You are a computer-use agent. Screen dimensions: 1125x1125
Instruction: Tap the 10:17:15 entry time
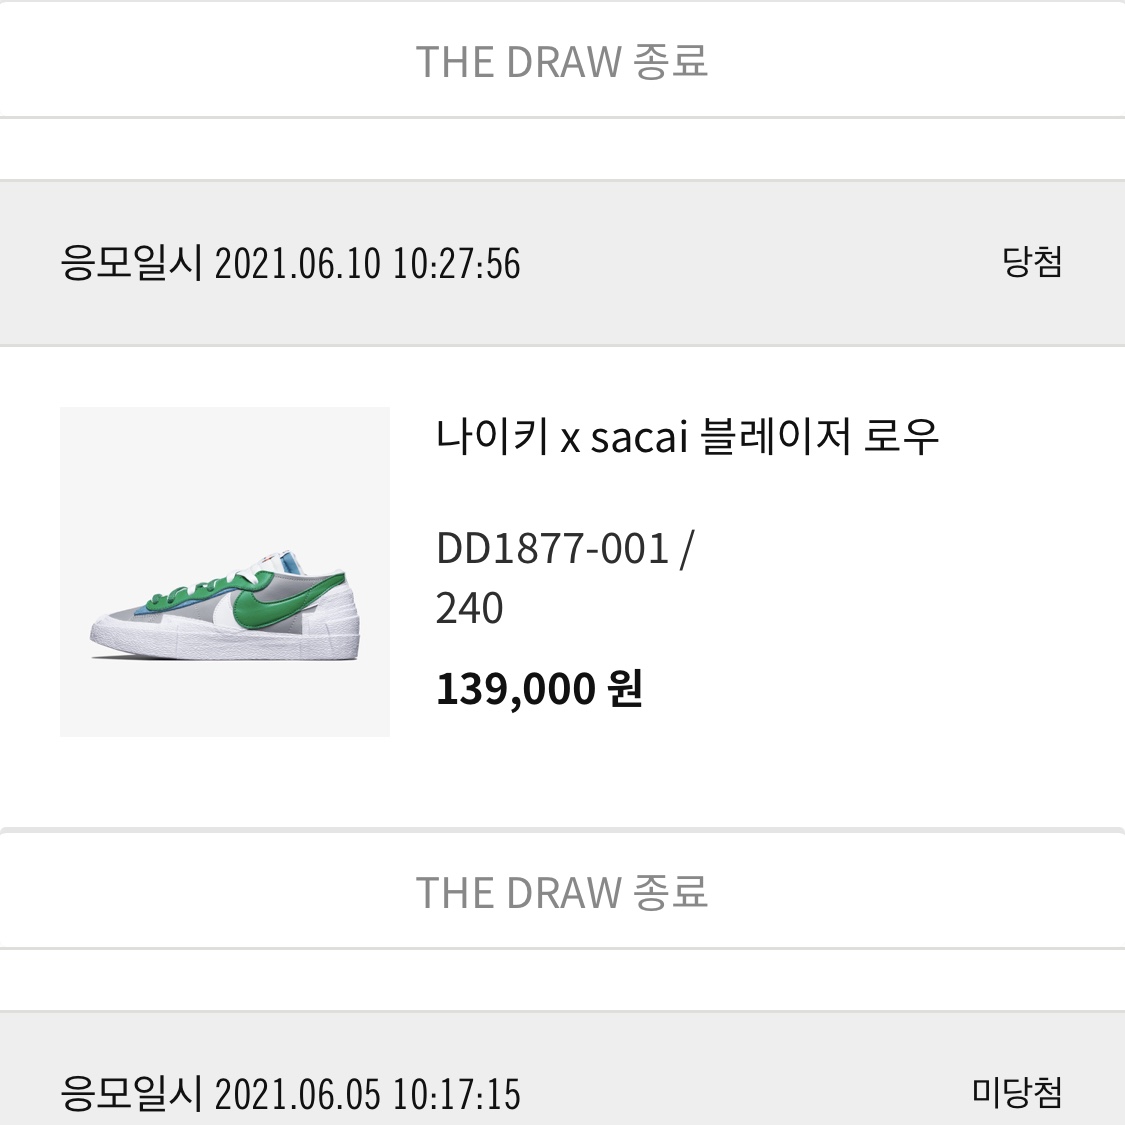(456, 1094)
